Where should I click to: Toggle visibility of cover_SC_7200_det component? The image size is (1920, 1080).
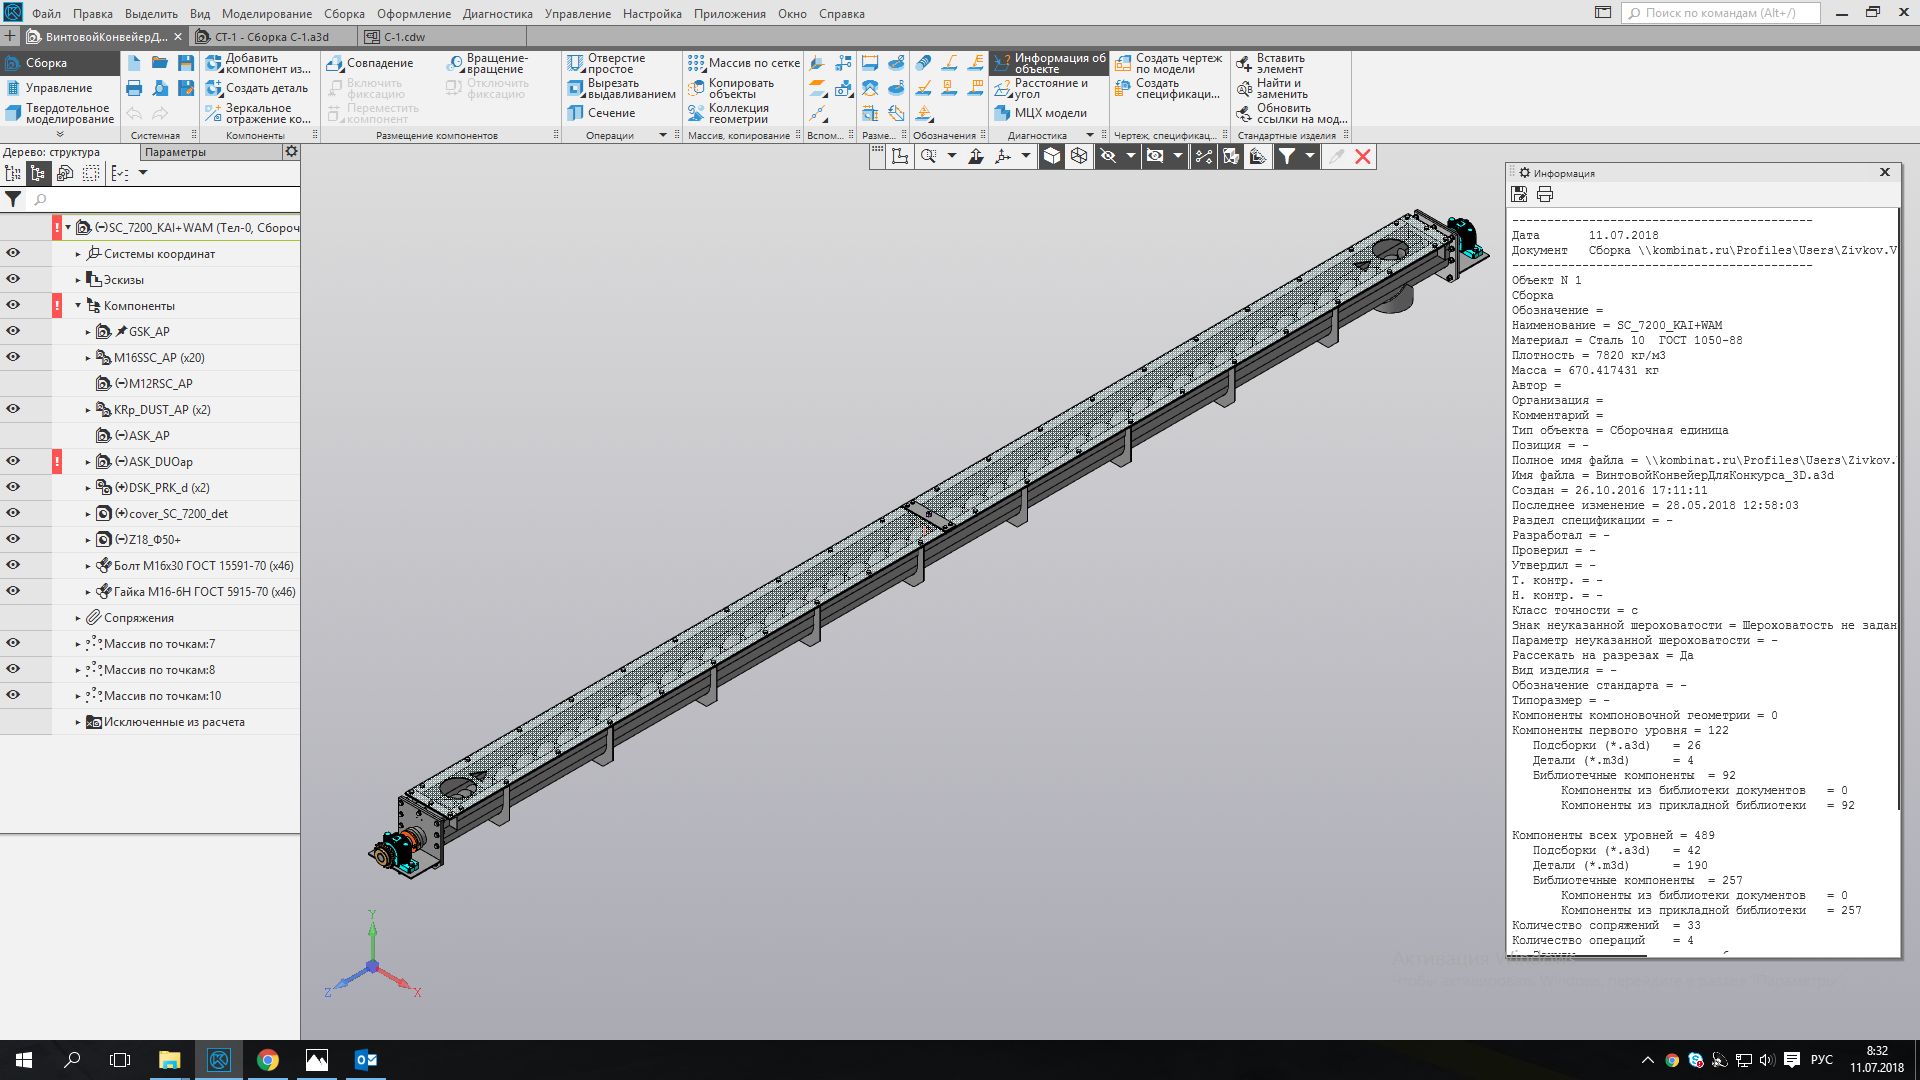[13, 513]
